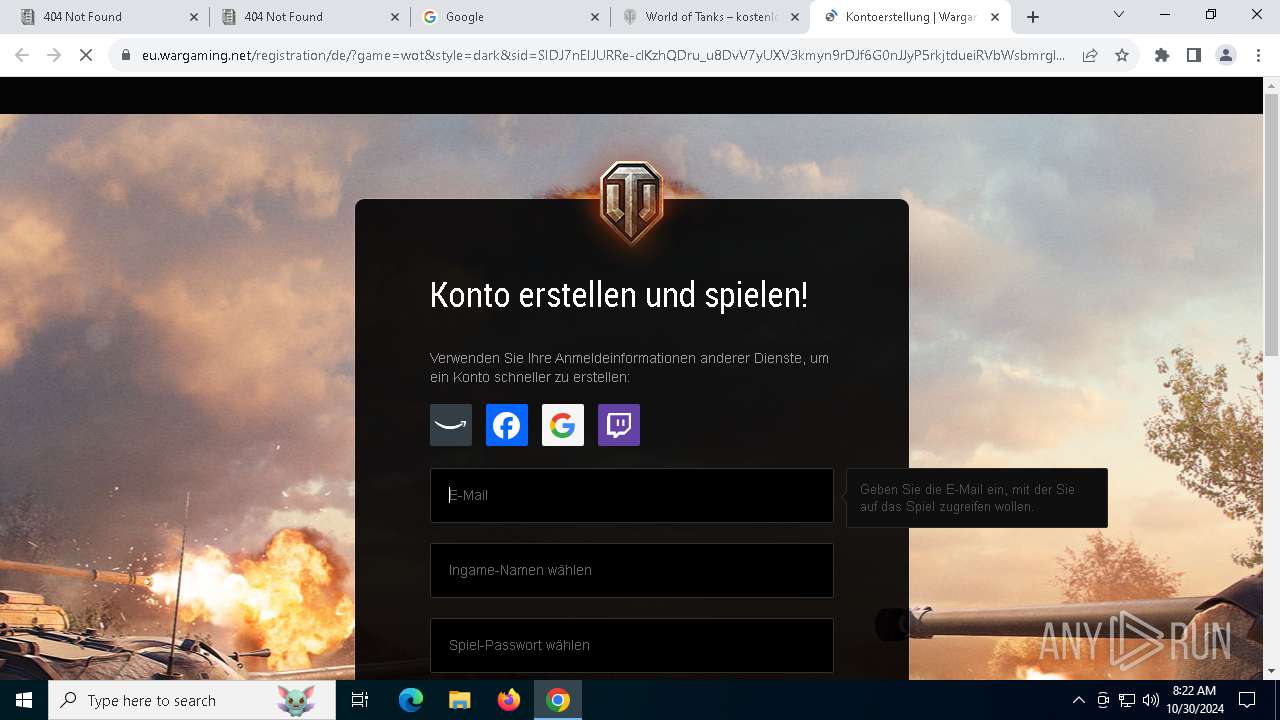Go forward to the next page
The width and height of the screenshot is (1280, 720).
tap(54, 56)
